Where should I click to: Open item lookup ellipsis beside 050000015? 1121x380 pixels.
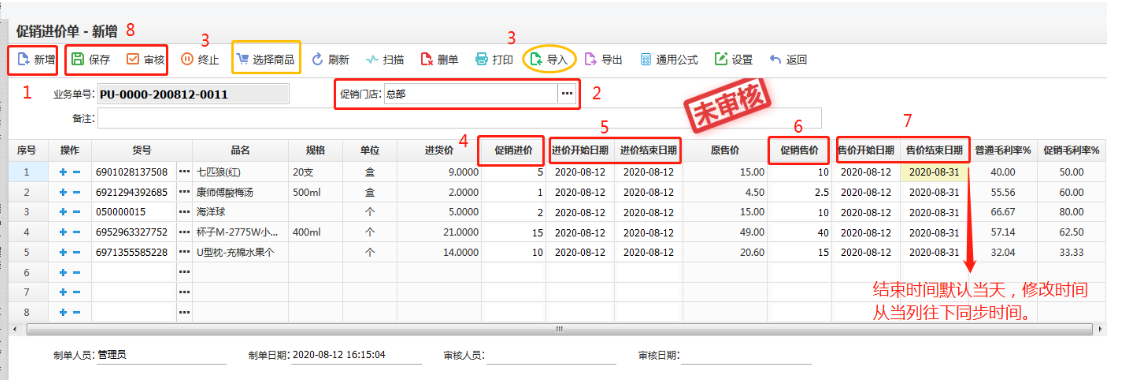tap(184, 212)
